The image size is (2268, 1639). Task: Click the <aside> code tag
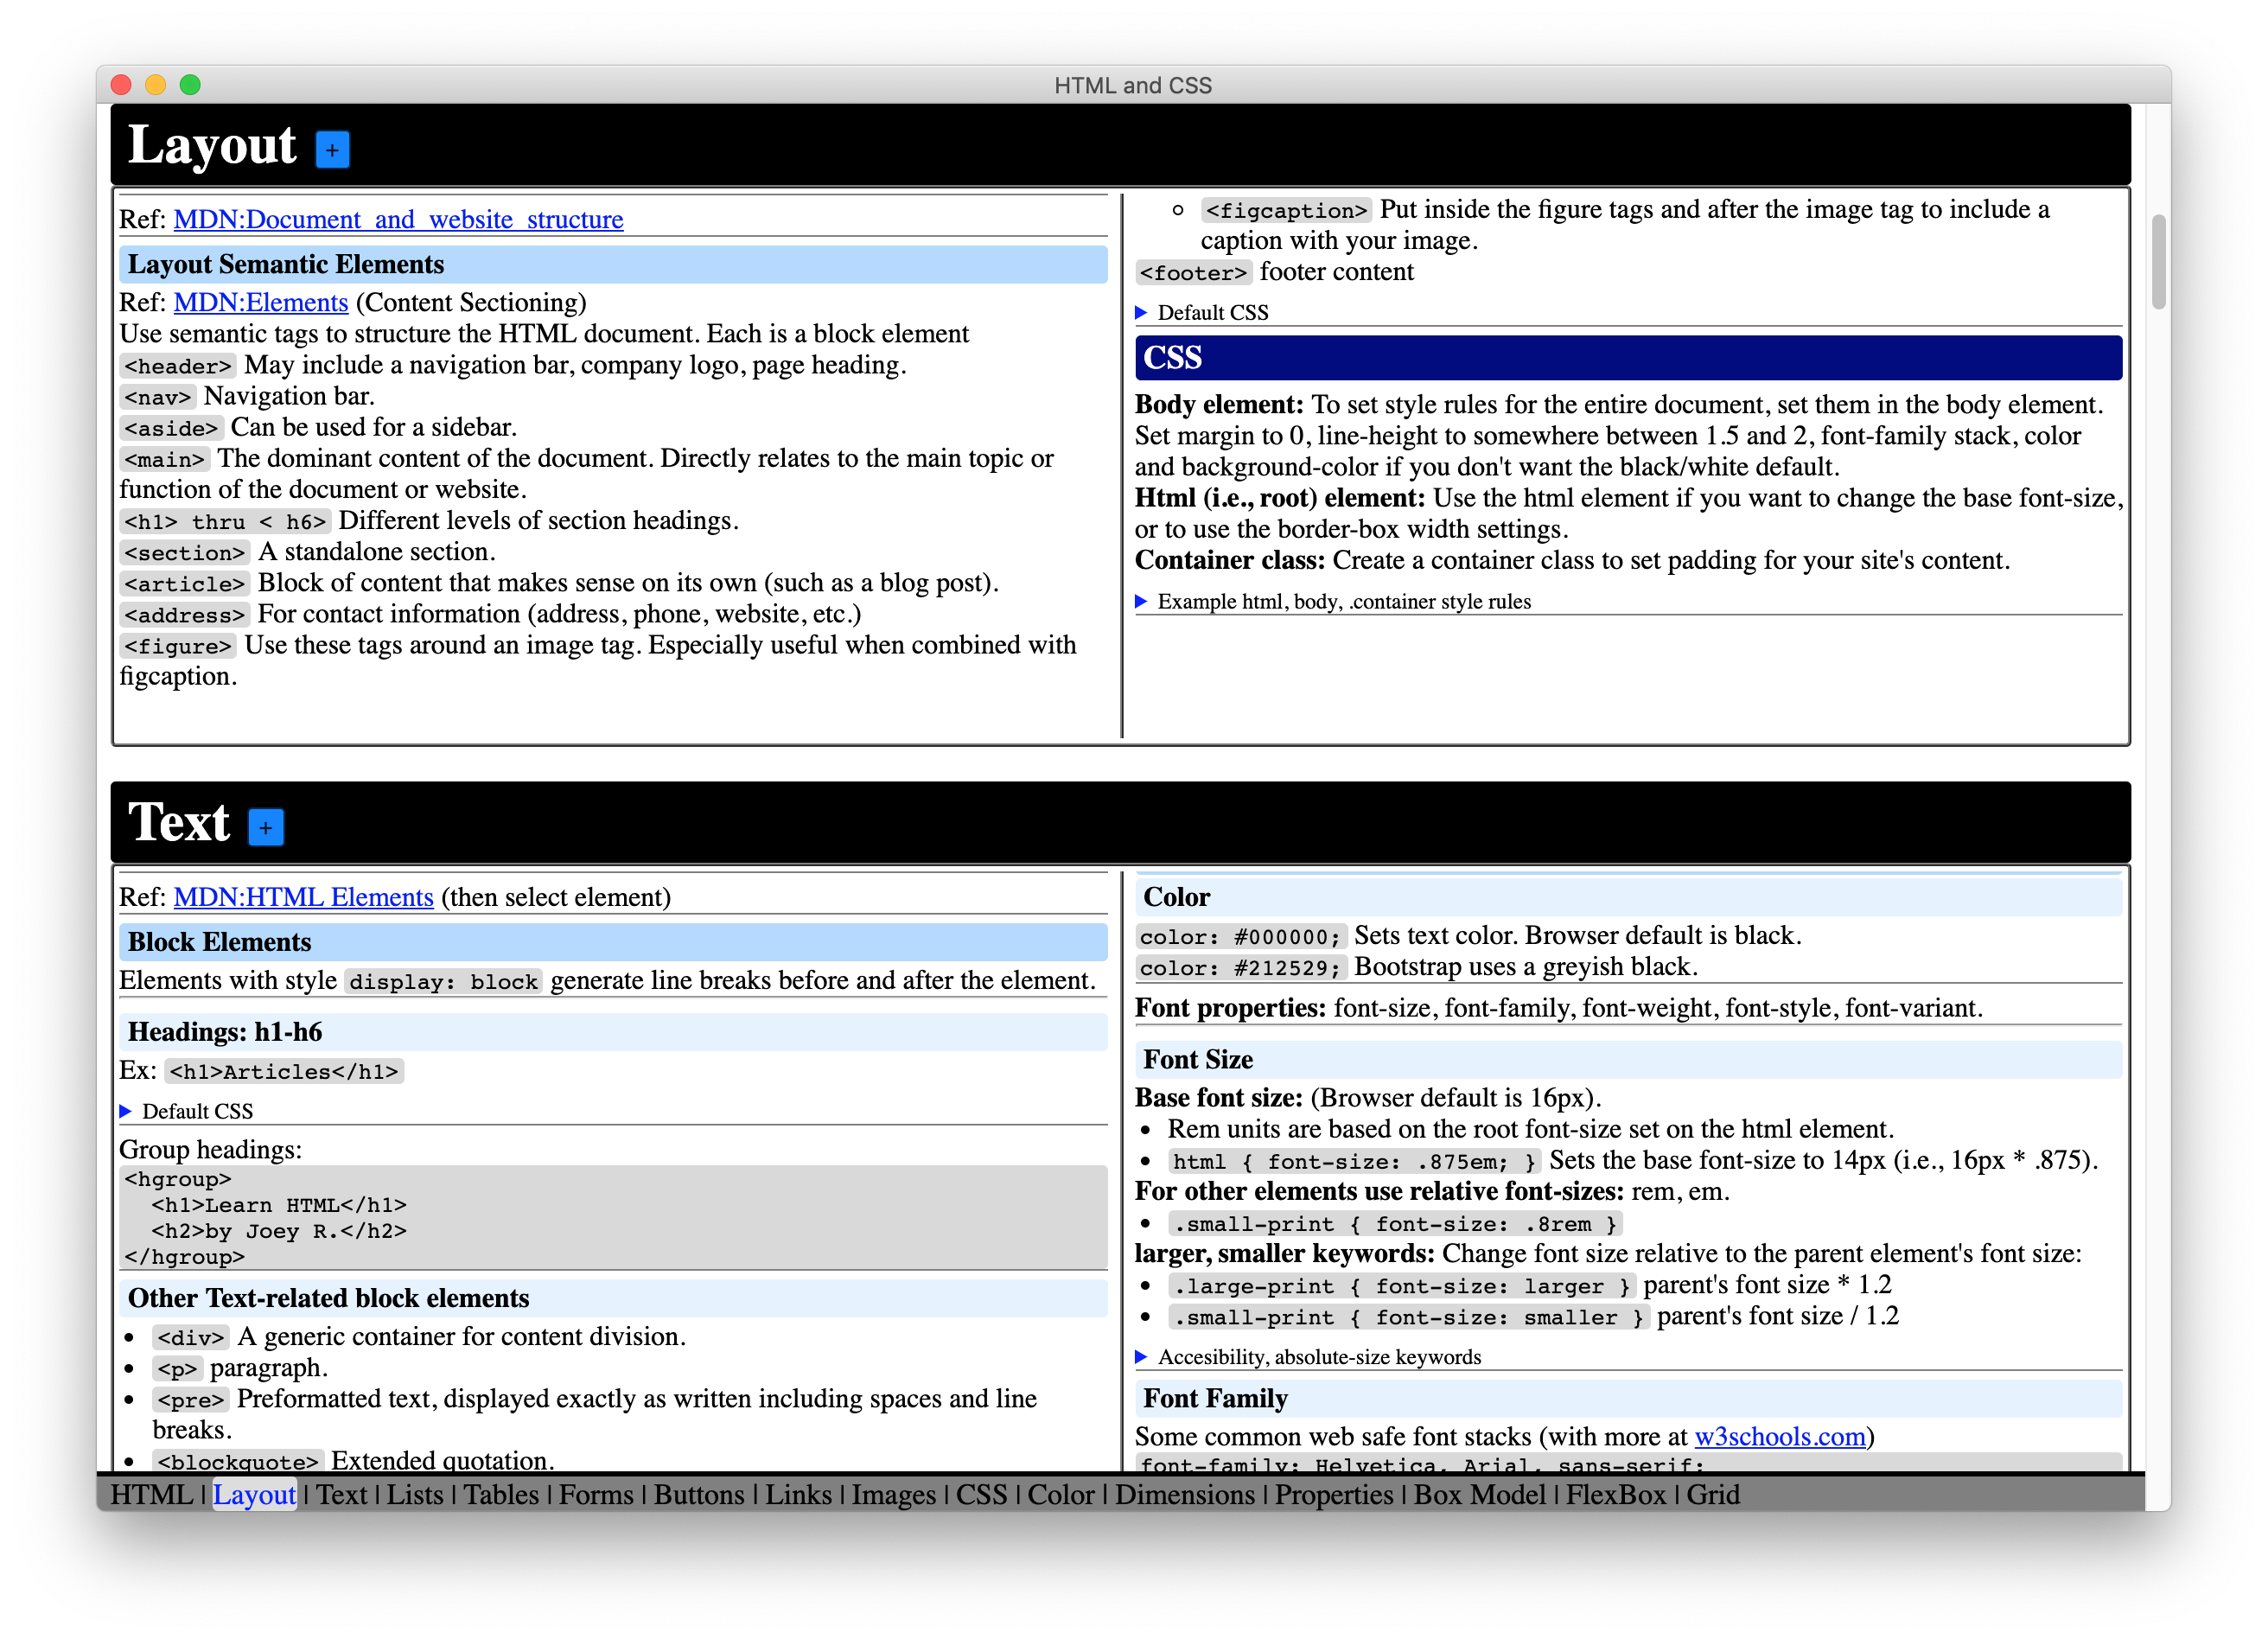coord(171,428)
